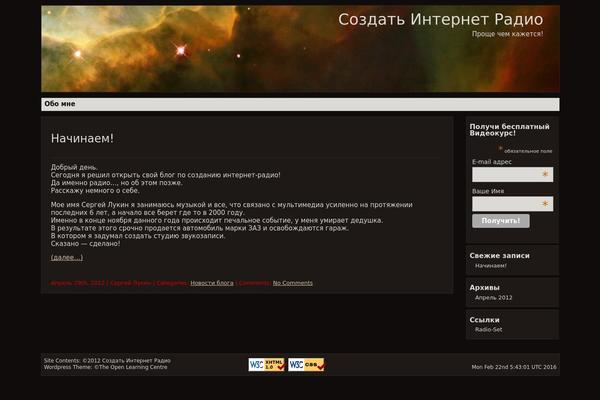Click the W3C XHTML 1.0 validation badge
This screenshot has width=600, height=400.
tap(266, 364)
